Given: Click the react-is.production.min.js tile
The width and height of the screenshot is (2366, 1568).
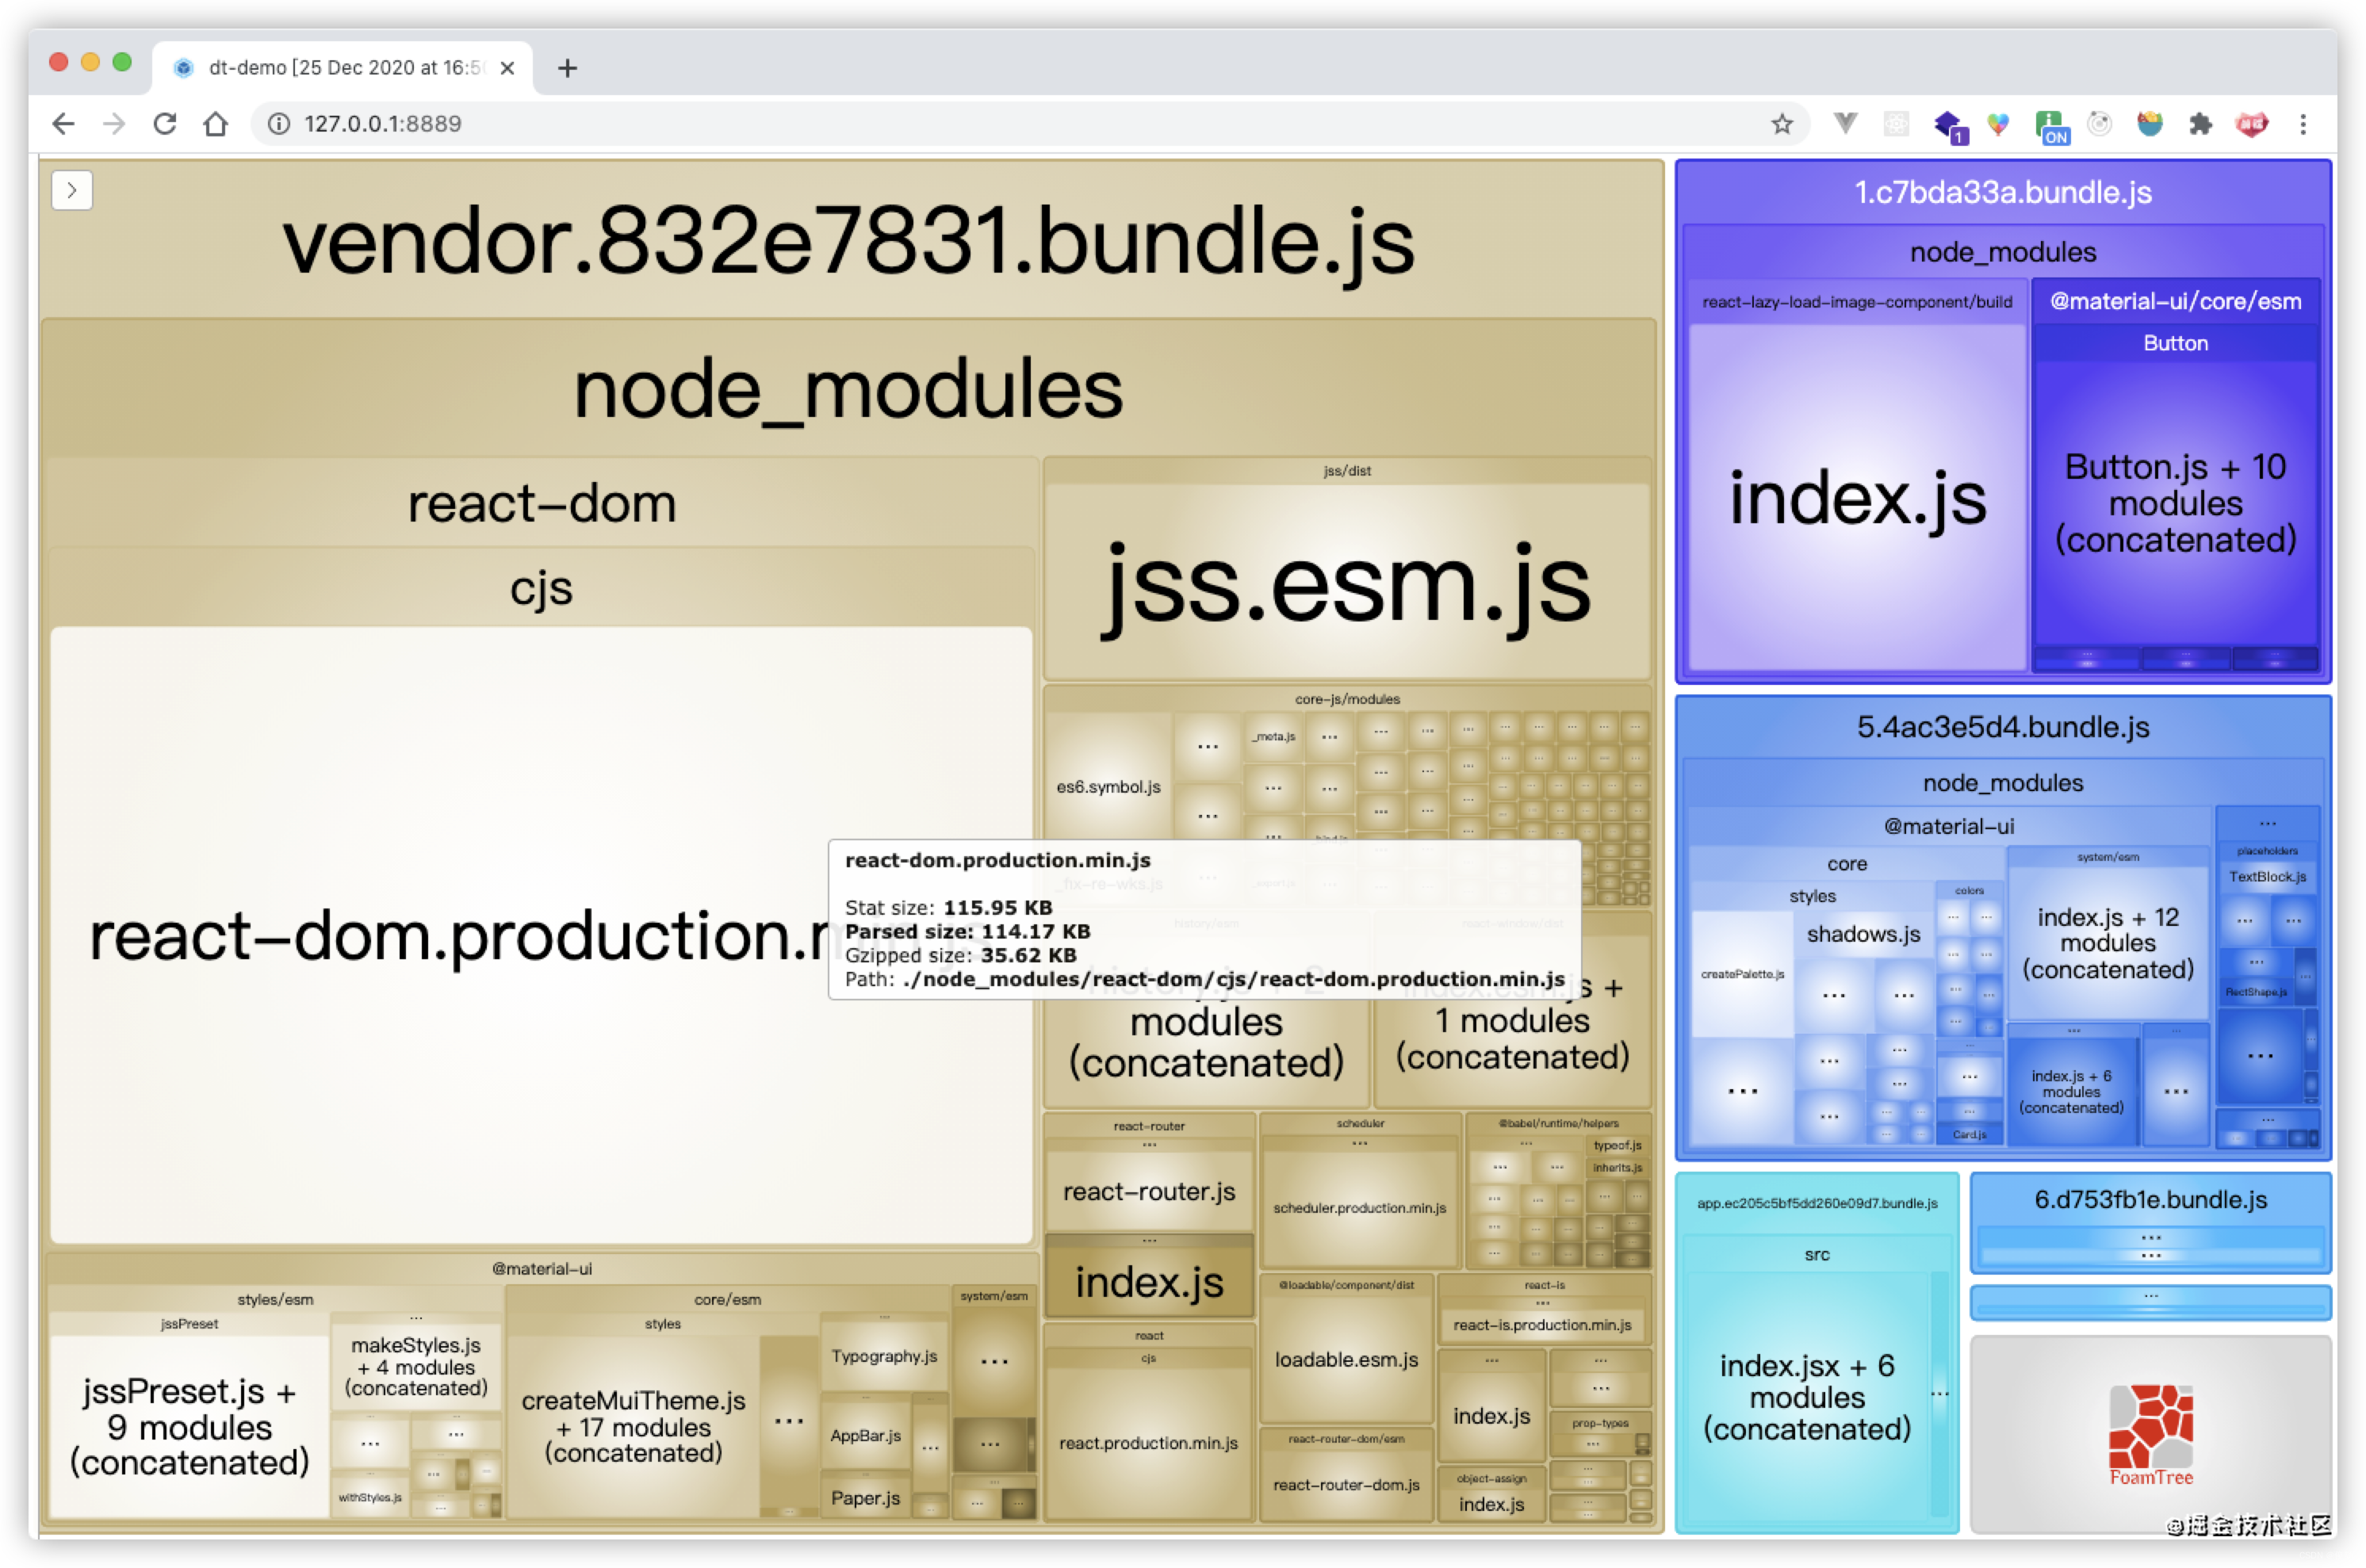Looking at the screenshot, I should coord(1542,1325).
